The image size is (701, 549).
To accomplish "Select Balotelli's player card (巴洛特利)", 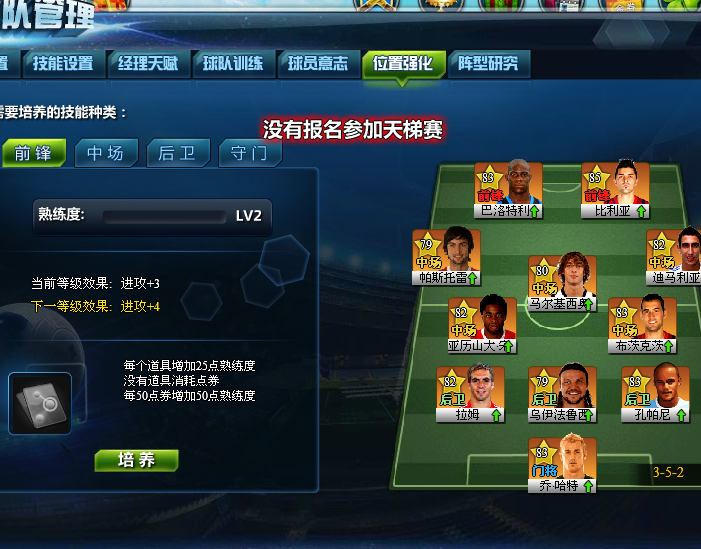I will click(508, 190).
